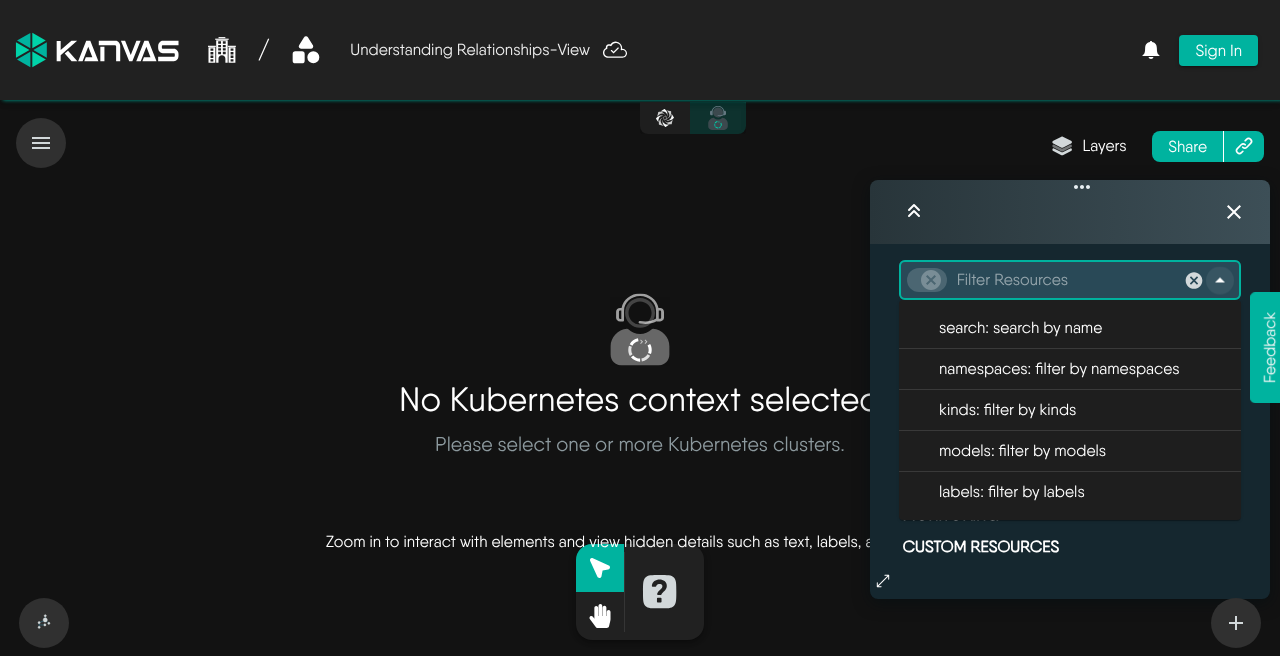The height and width of the screenshot is (656, 1280).
Task: Switch to Designer mode icon
Action: click(x=665, y=118)
